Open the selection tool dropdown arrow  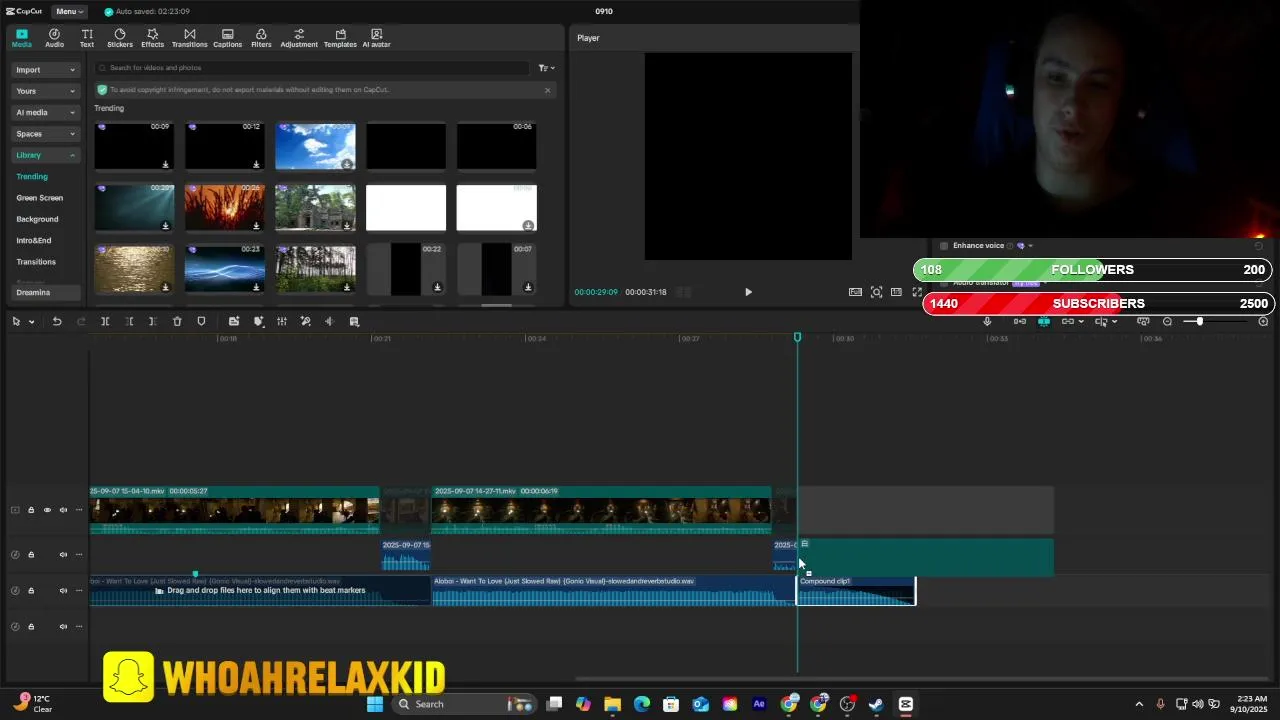coord(32,322)
